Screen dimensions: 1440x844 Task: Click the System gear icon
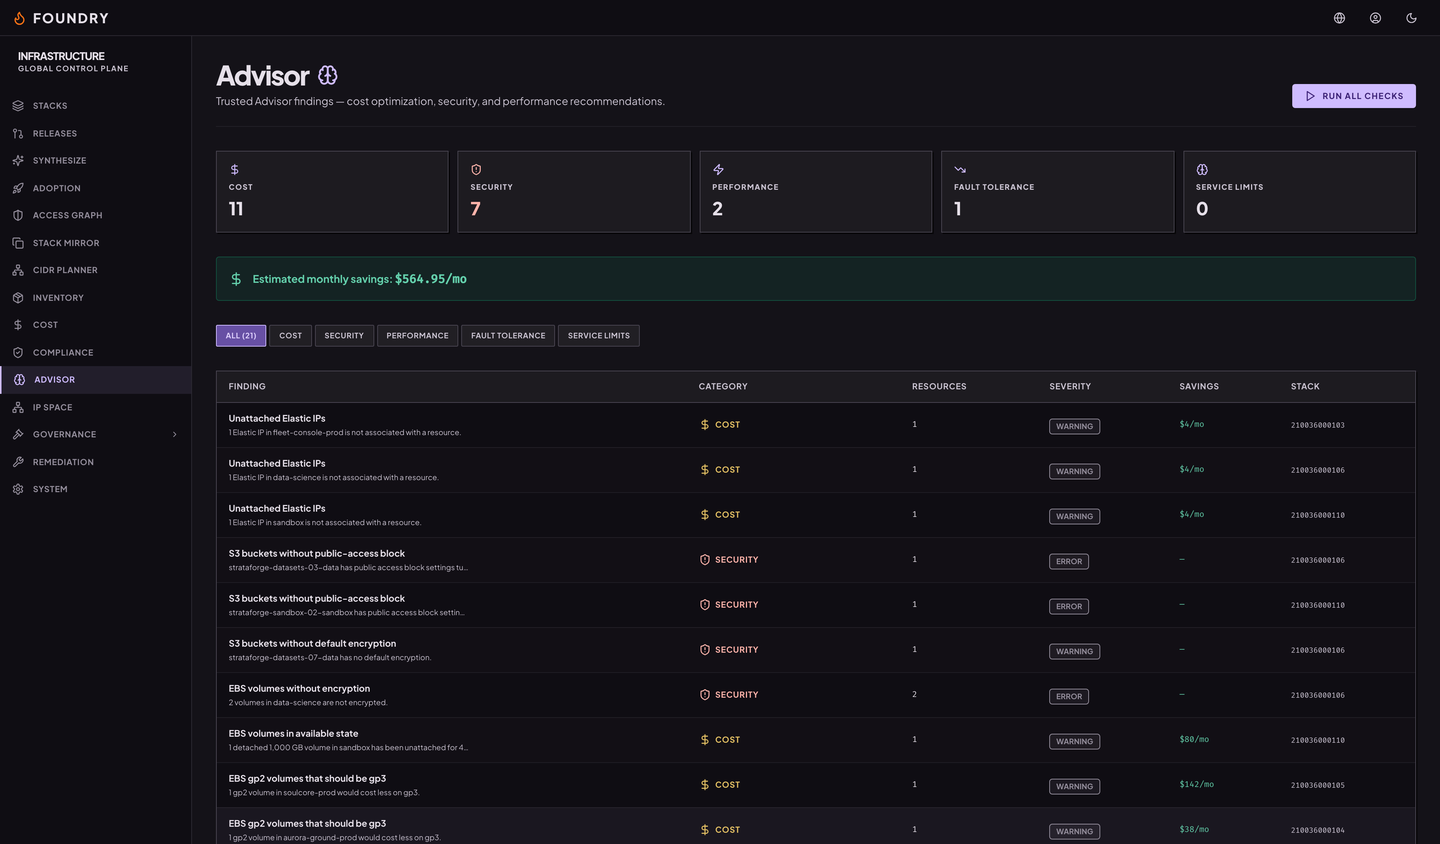(x=18, y=489)
